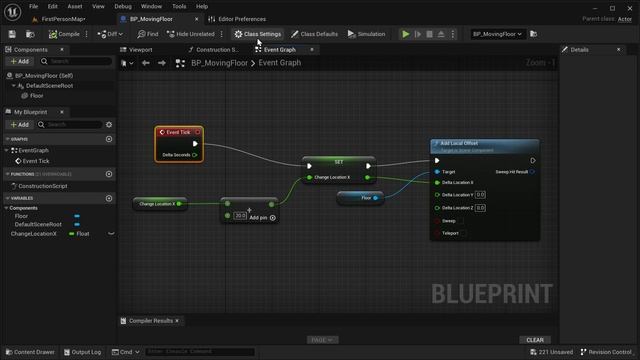Stop the play session
This screenshot has width=640, height=360.
point(429,34)
